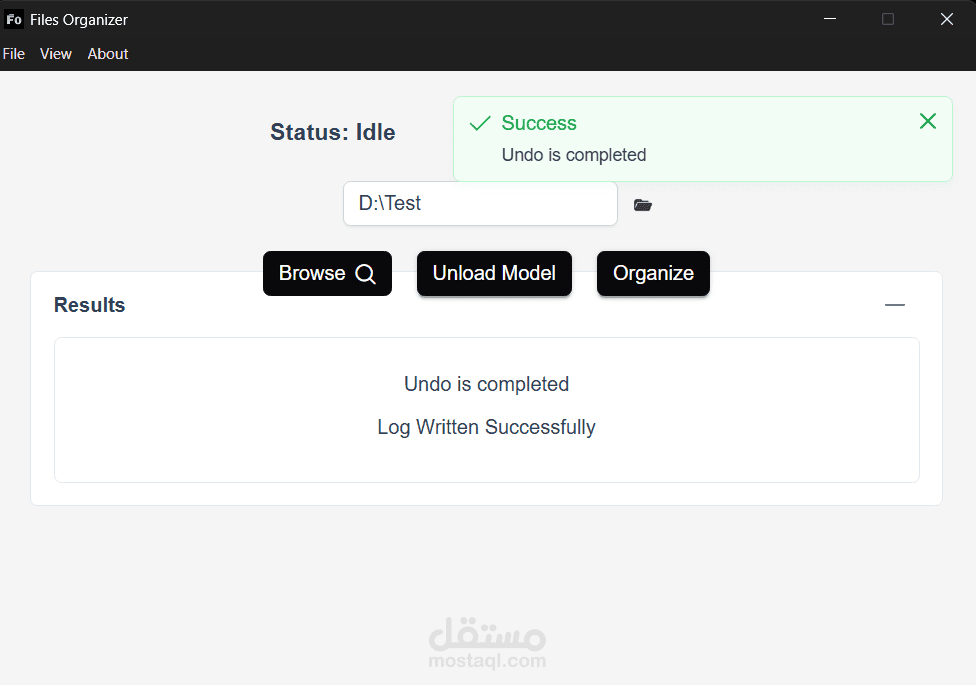Open the About menu
The width and height of the screenshot is (976, 685).
coord(108,54)
